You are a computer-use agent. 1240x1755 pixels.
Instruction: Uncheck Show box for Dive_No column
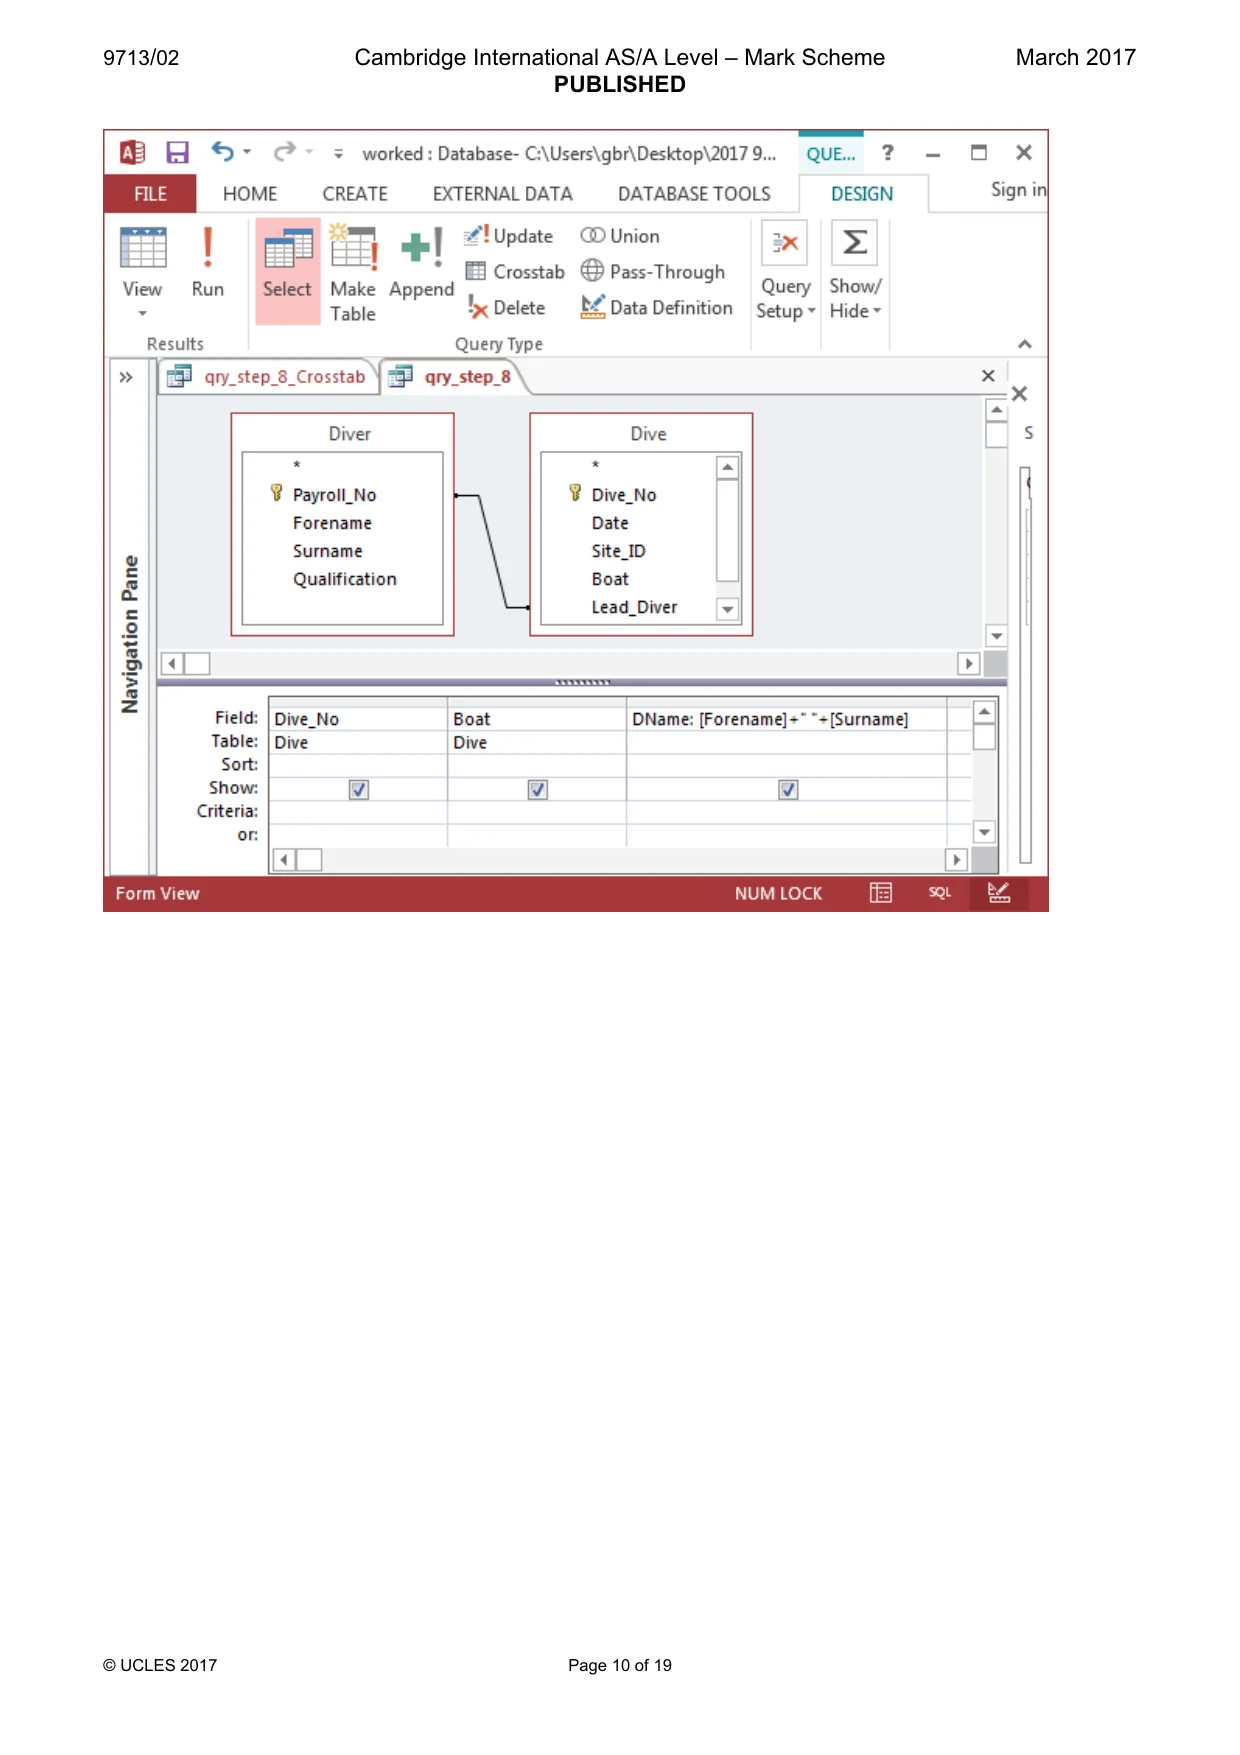click(359, 790)
